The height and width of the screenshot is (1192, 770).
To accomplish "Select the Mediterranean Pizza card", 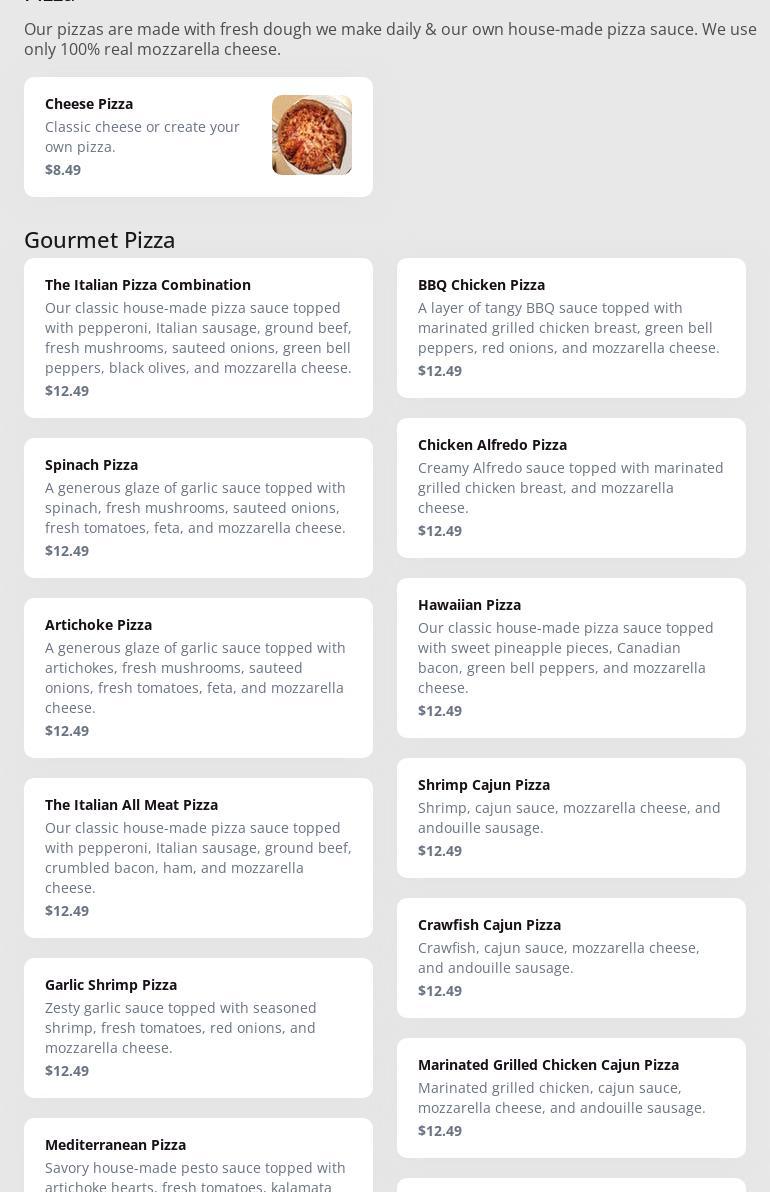I will coord(198,1160).
